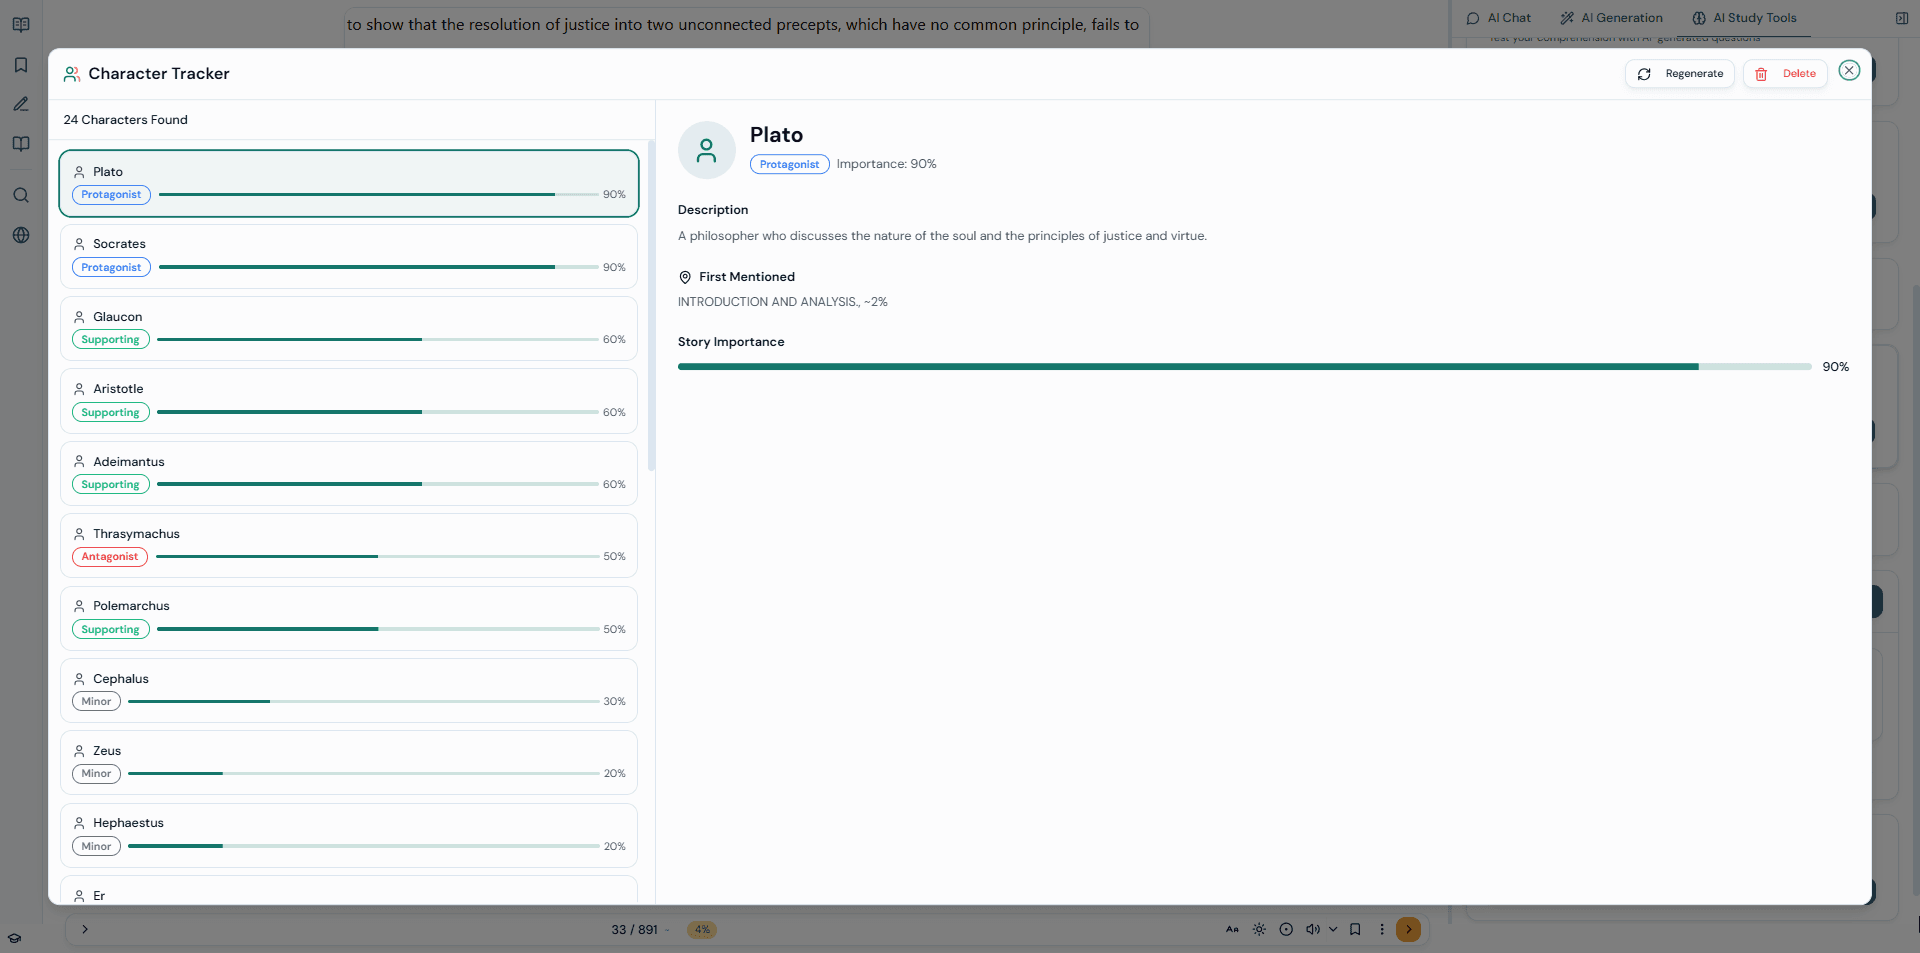Open bookmarks from the left sidebar
Screen dimensions: 1920x953
(21, 65)
